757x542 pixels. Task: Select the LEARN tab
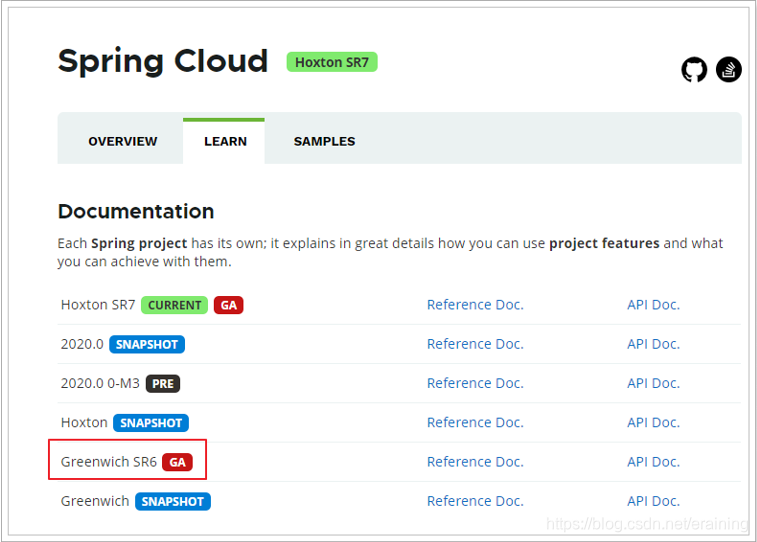pos(224,141)
